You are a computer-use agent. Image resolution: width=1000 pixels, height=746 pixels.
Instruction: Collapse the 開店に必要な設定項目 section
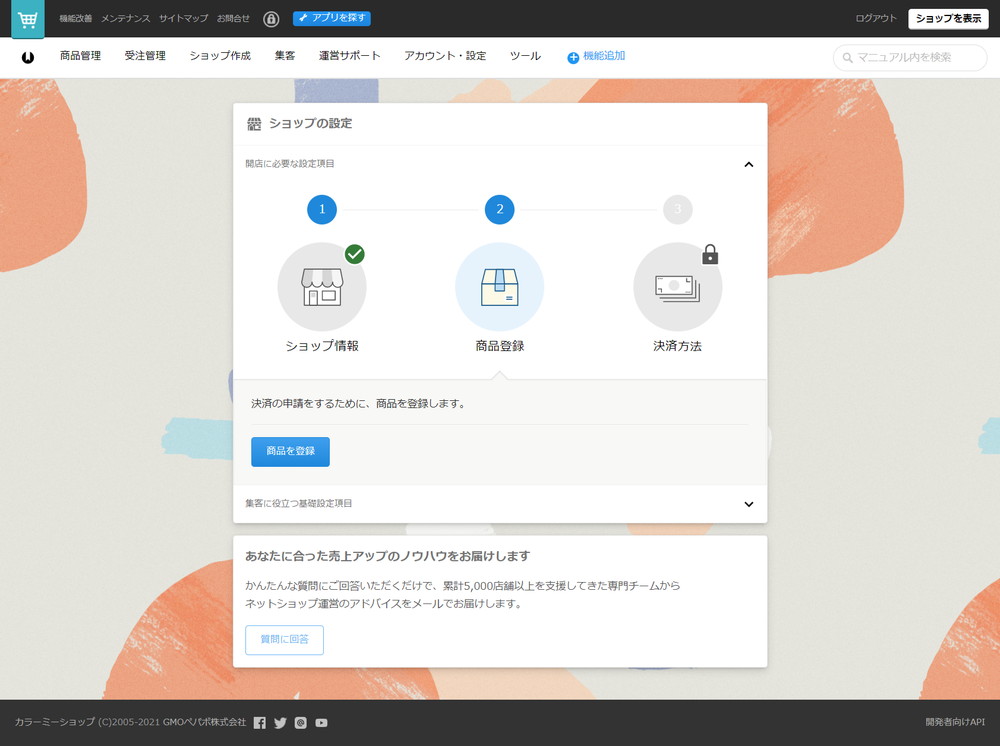(749, 165)
